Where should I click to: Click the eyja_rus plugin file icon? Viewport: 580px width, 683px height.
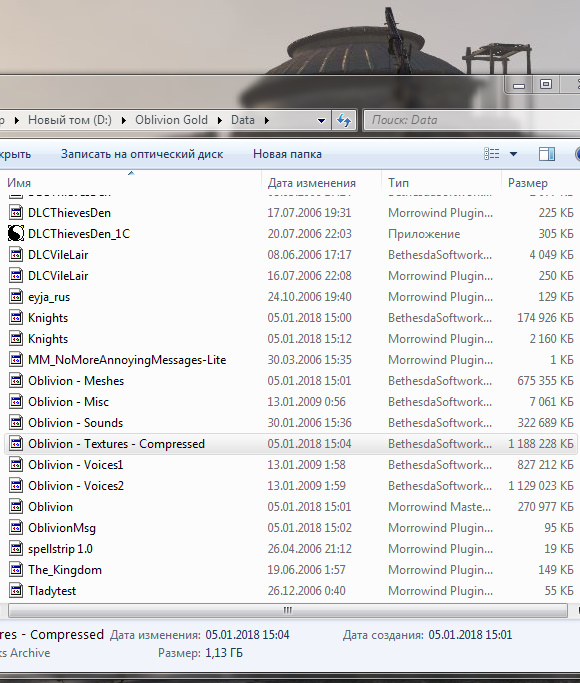[x=16, y=297]
